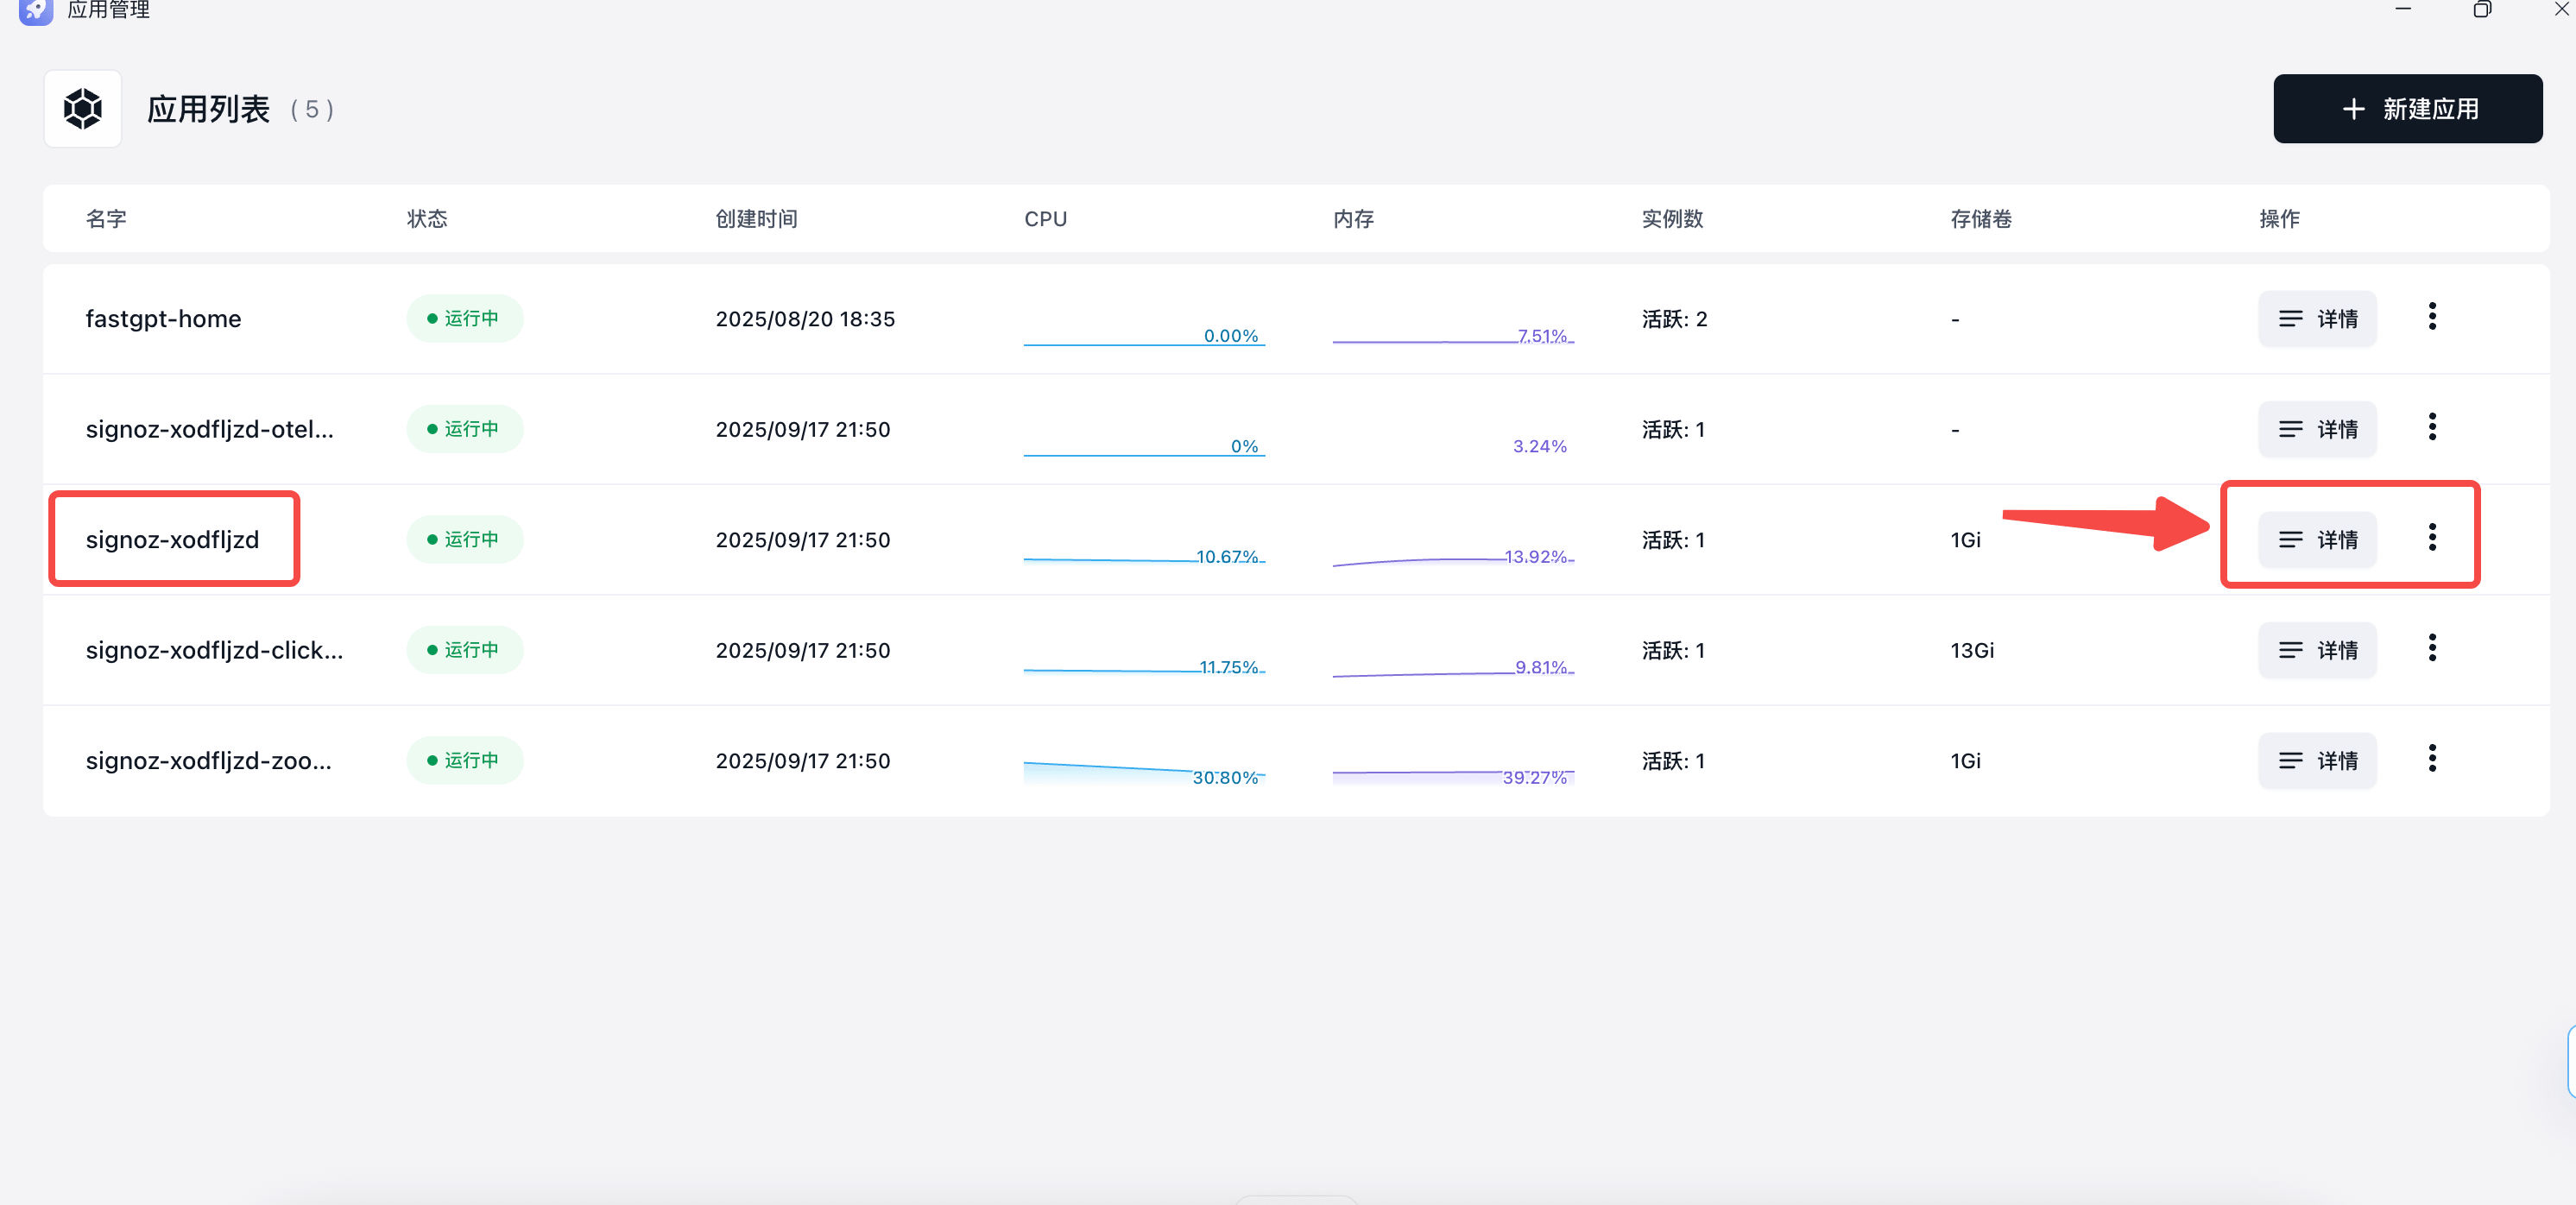Click the 名字 column header

(x=106, y=219)
